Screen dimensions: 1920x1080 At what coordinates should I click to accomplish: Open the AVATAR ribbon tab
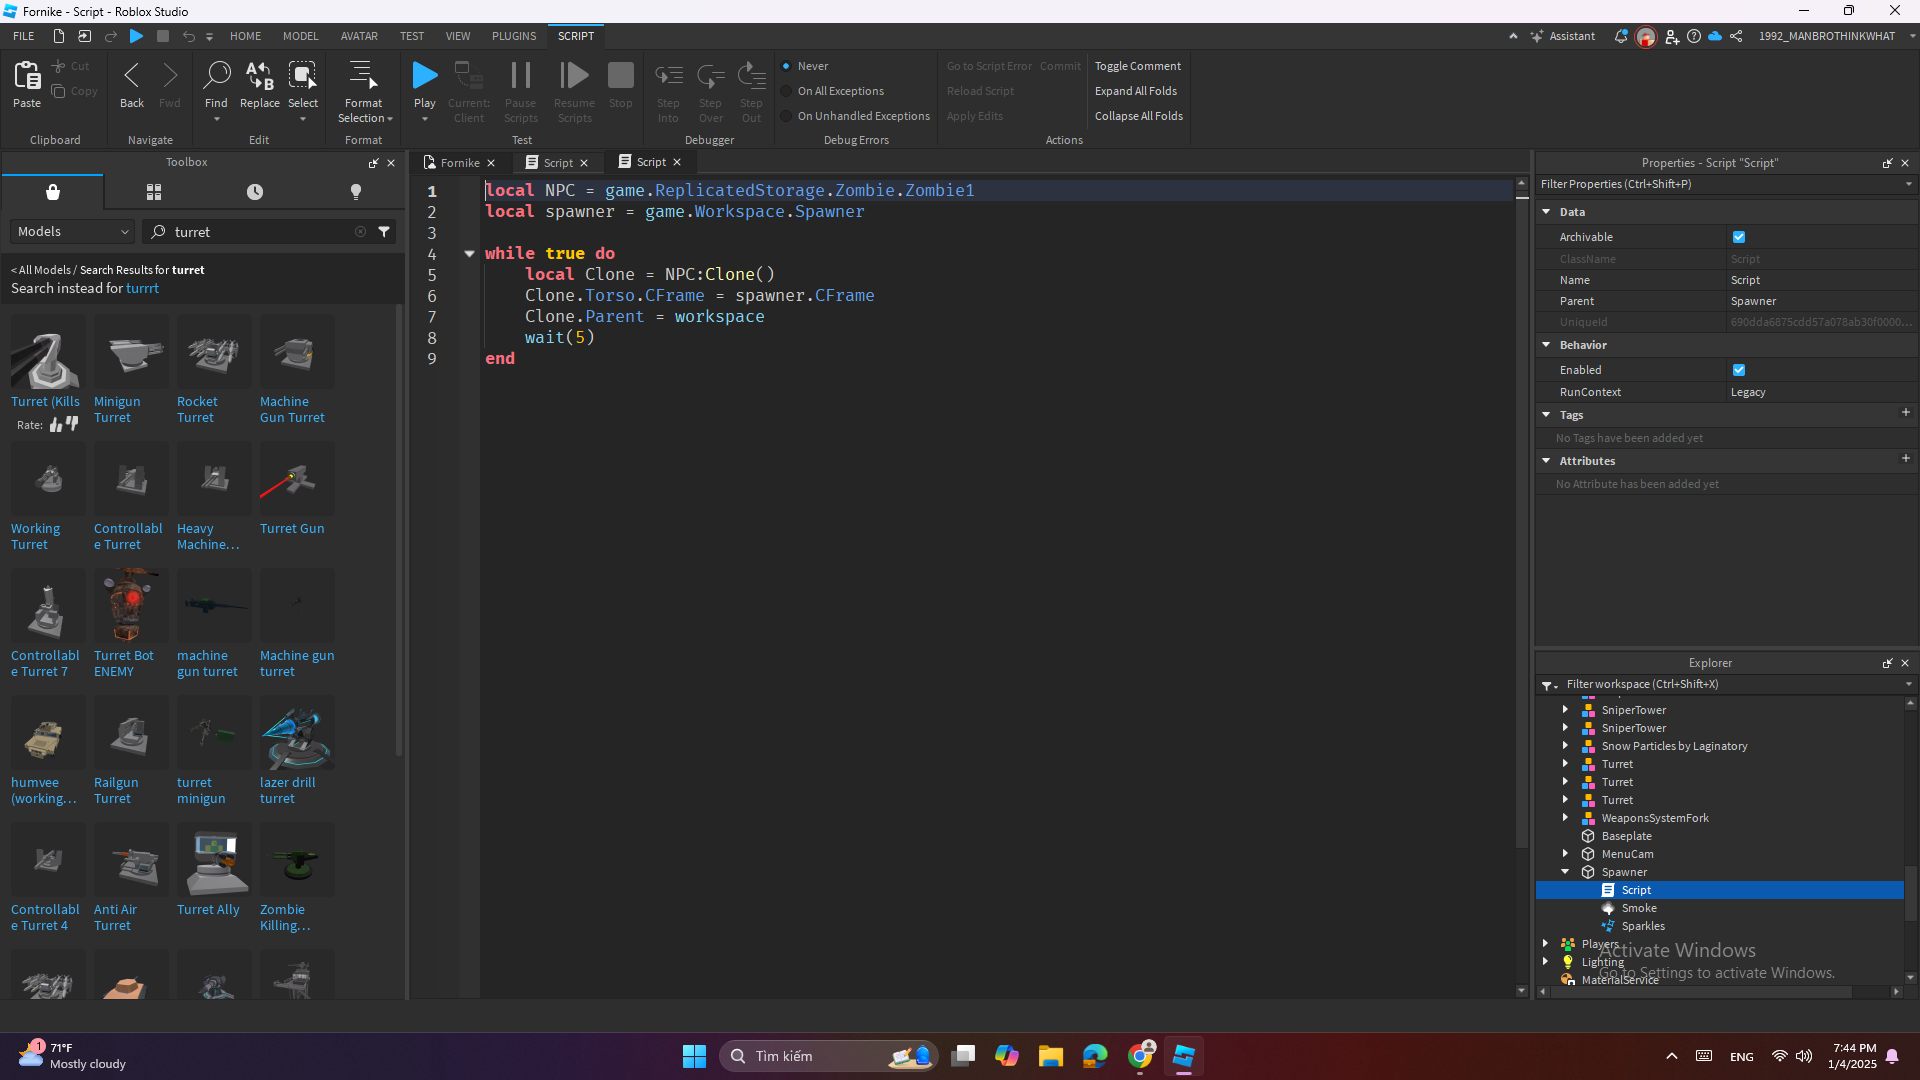[359, 36]
